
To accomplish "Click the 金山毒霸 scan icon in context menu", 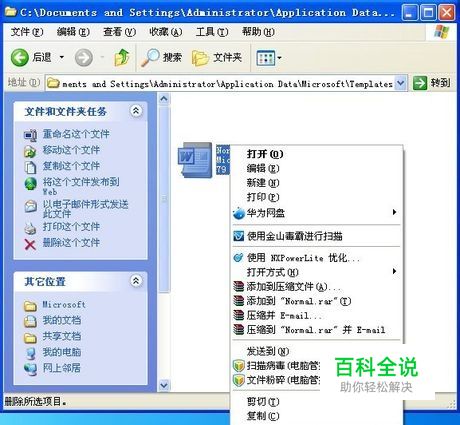I will 238,236.
